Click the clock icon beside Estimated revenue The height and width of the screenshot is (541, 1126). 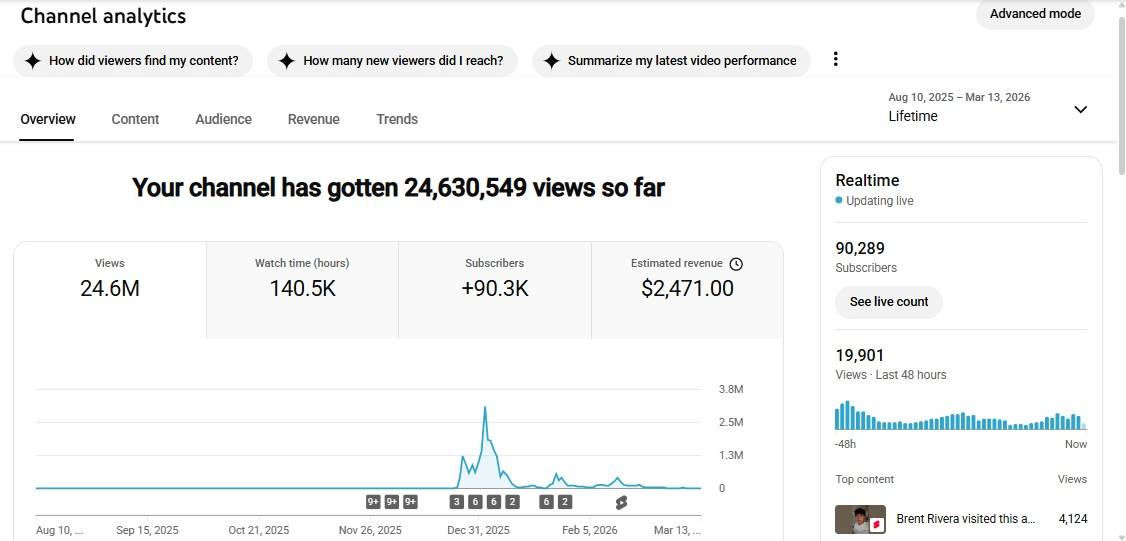tap(736, 264)
